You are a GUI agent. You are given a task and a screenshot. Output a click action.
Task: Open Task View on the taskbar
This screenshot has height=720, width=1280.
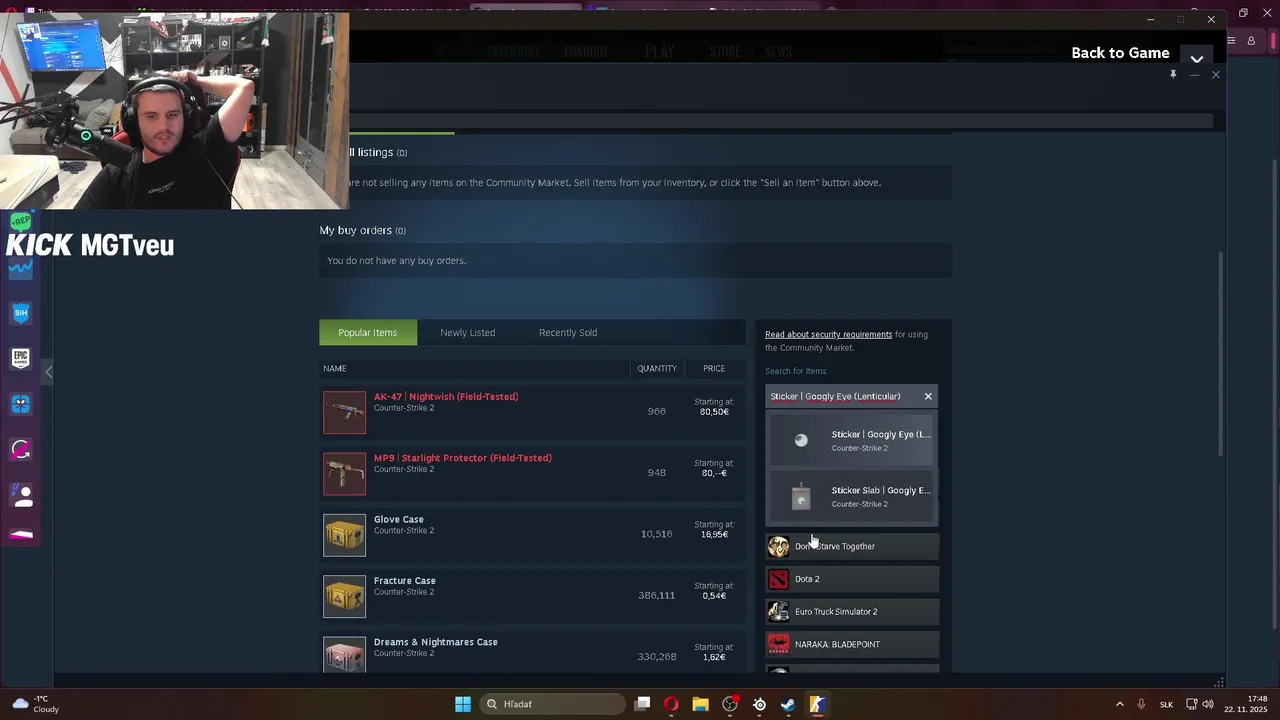tap(643, 704)
